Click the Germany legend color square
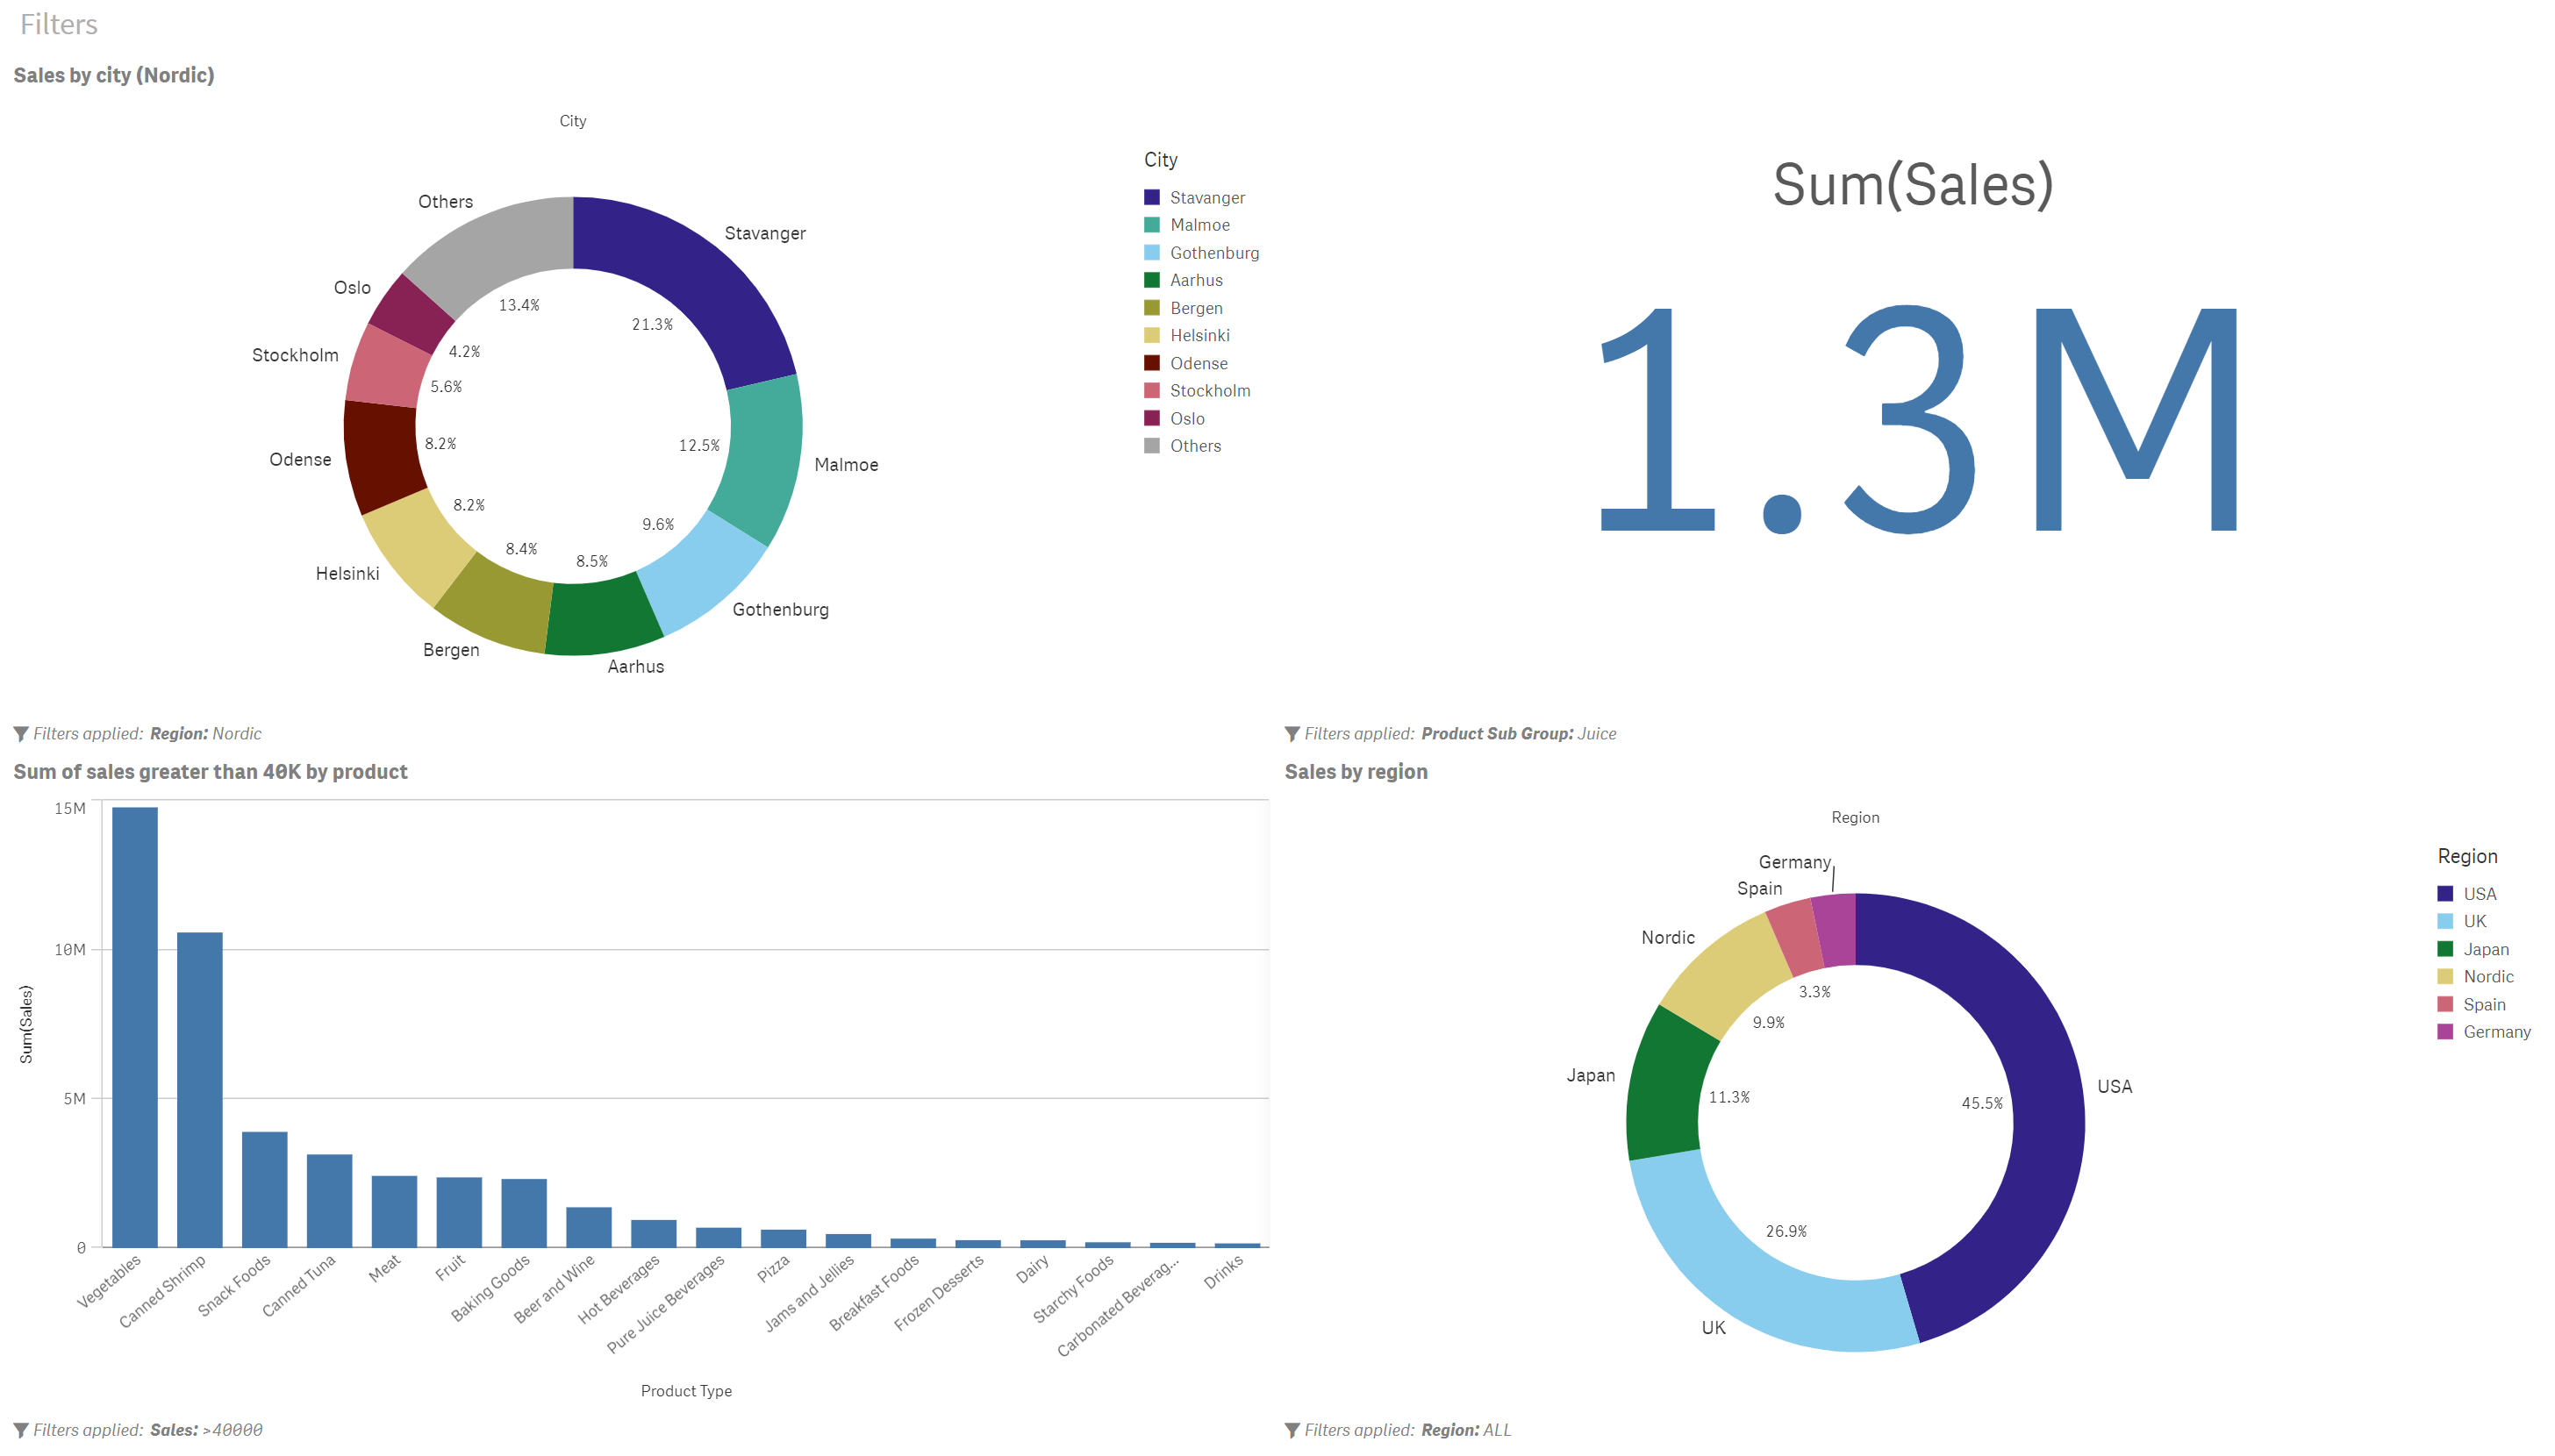Image resolution: width=2555 pixels, height=1456 pixels. [2445, 1032]
